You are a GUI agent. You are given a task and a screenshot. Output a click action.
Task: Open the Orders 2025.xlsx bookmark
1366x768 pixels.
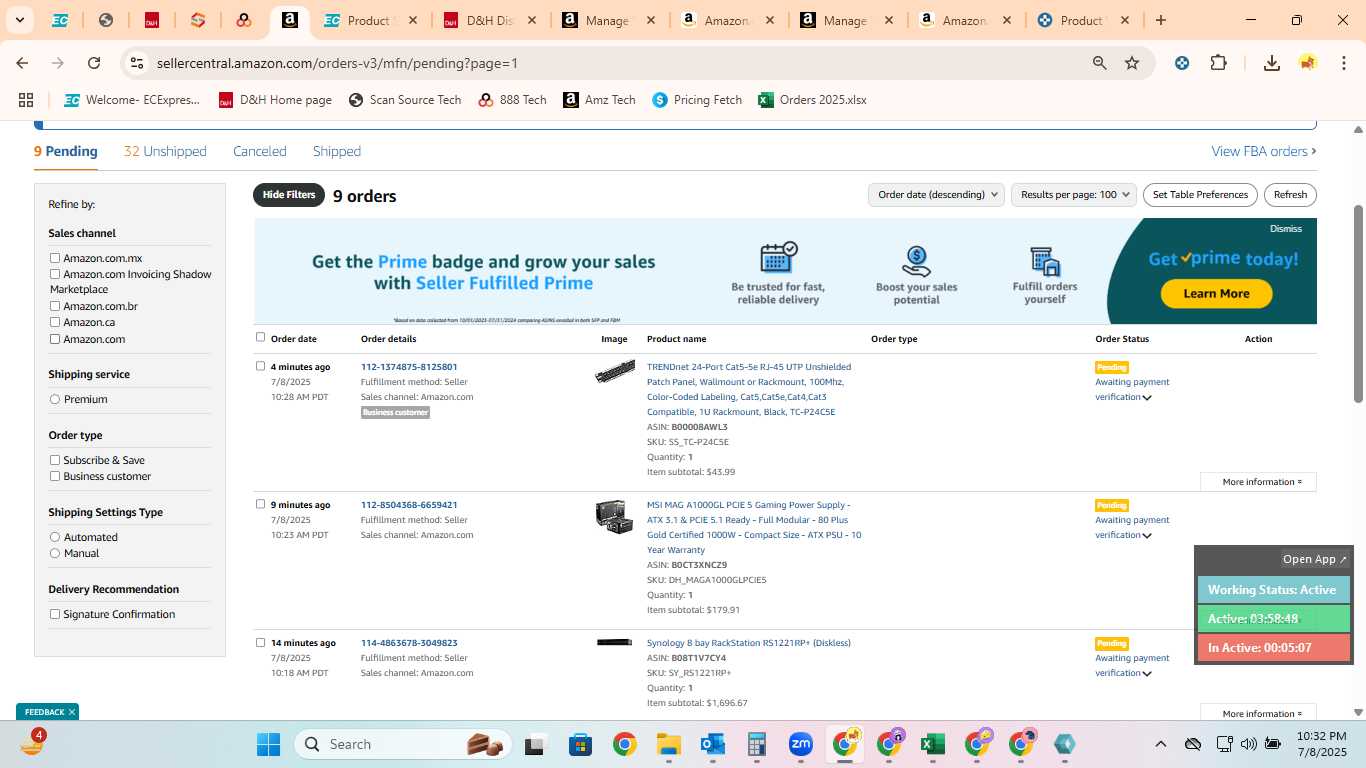click(812, 100)
